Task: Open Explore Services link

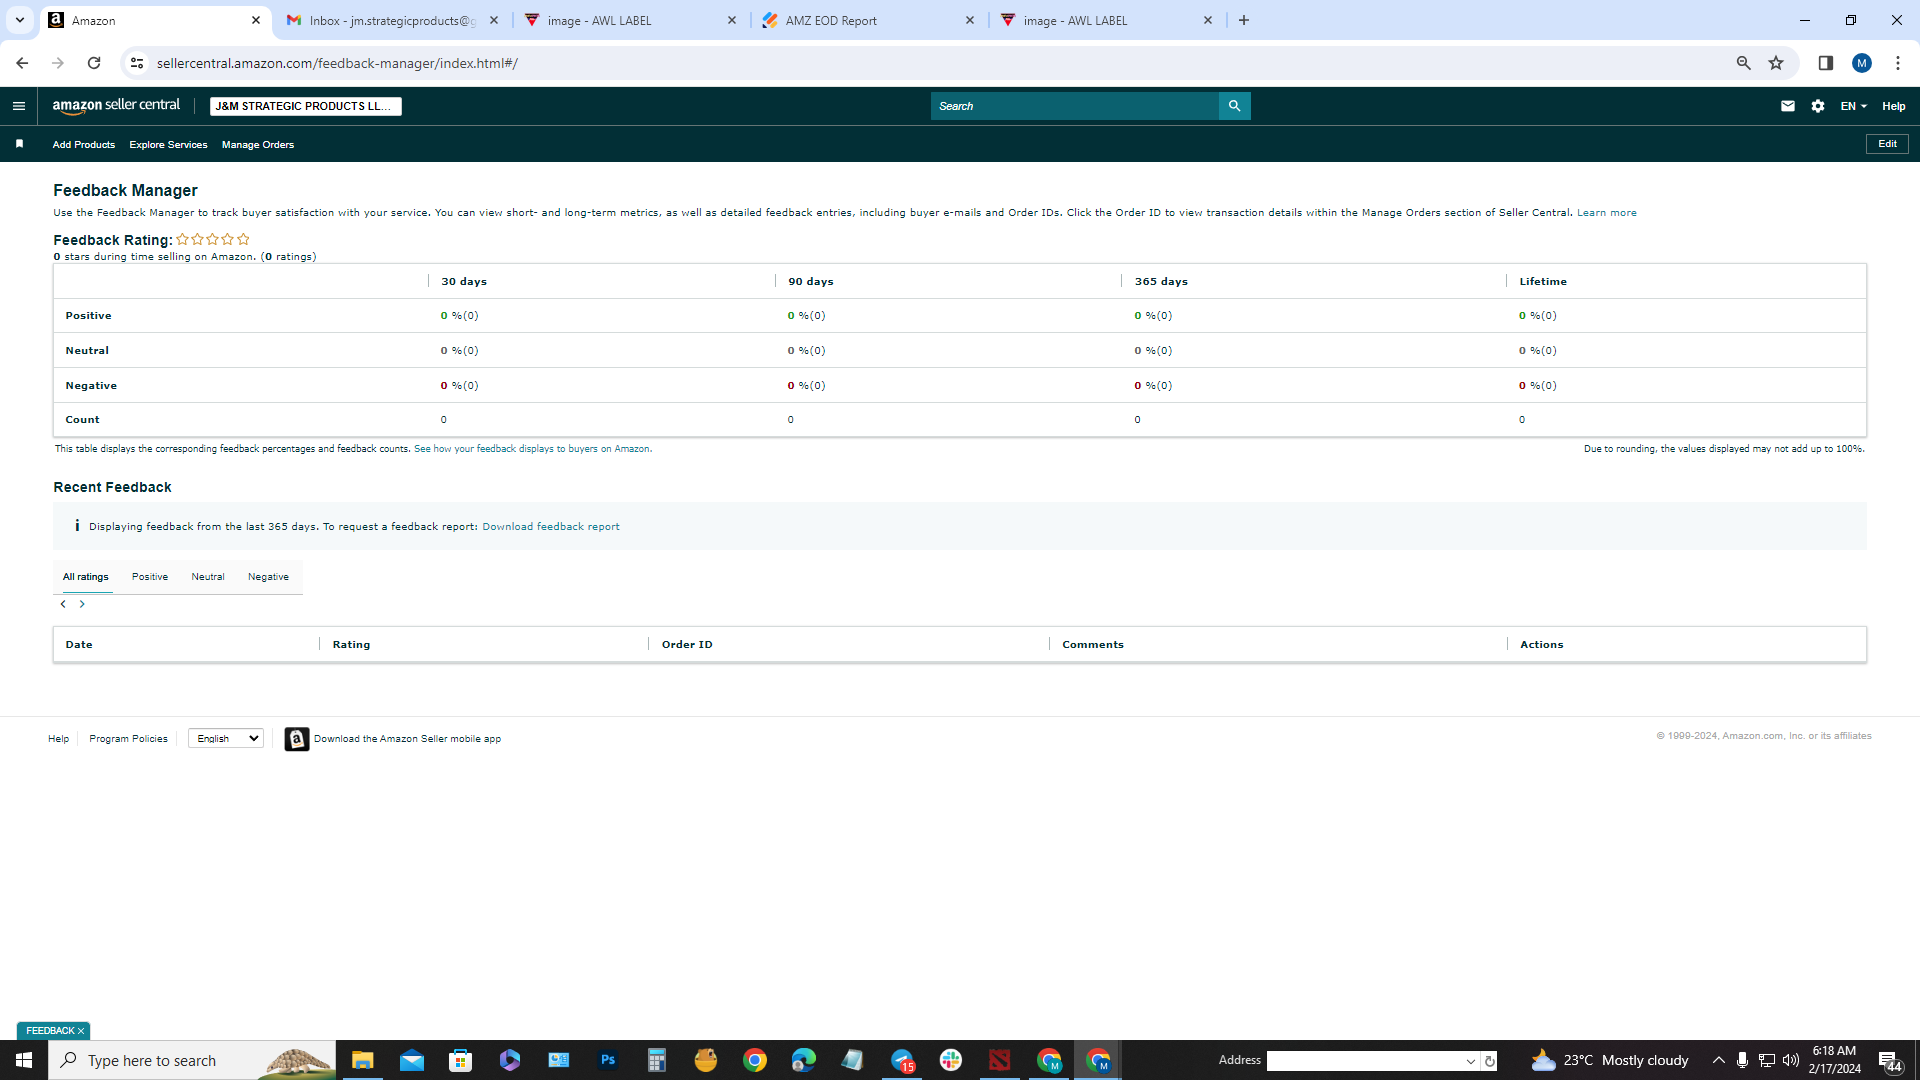Action: coord(168,145)
